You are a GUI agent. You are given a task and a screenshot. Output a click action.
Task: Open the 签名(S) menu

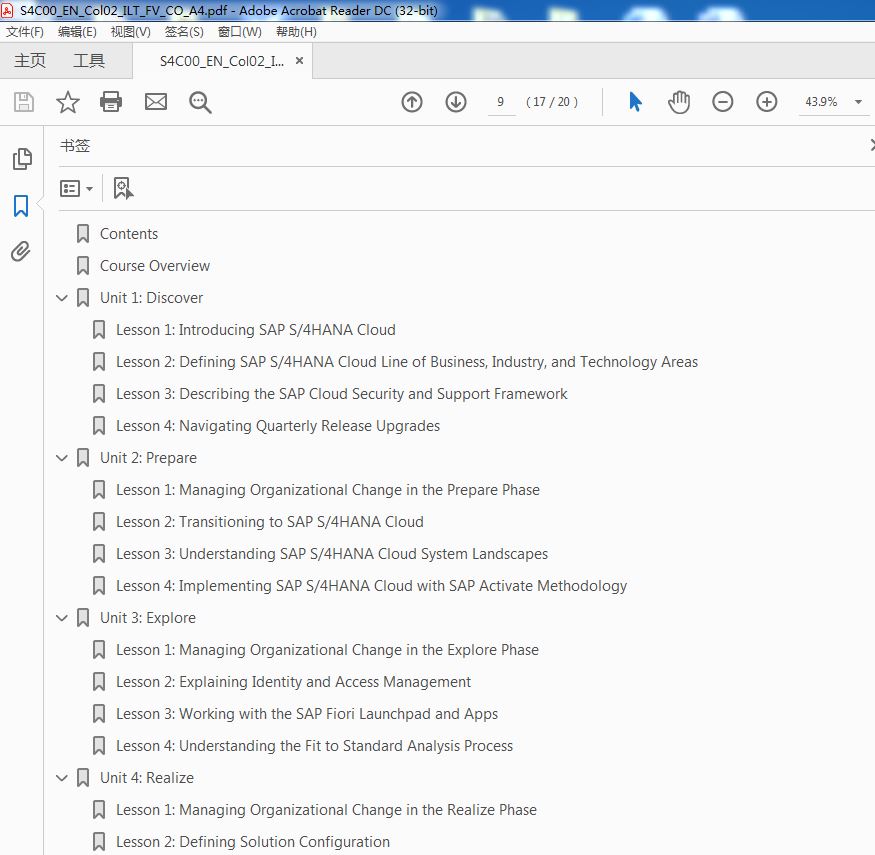pyautogui.click(x=184, y=32)
